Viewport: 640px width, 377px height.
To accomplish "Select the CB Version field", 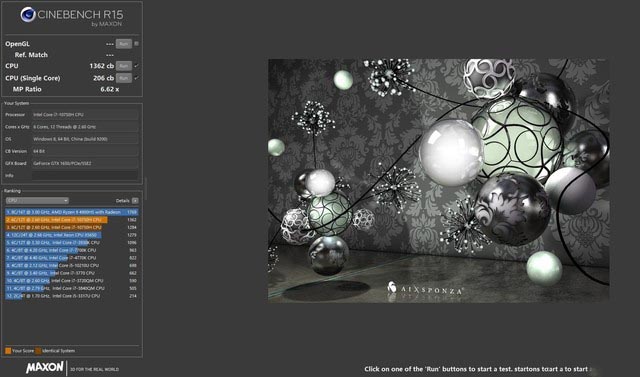I will click(85, 151).
